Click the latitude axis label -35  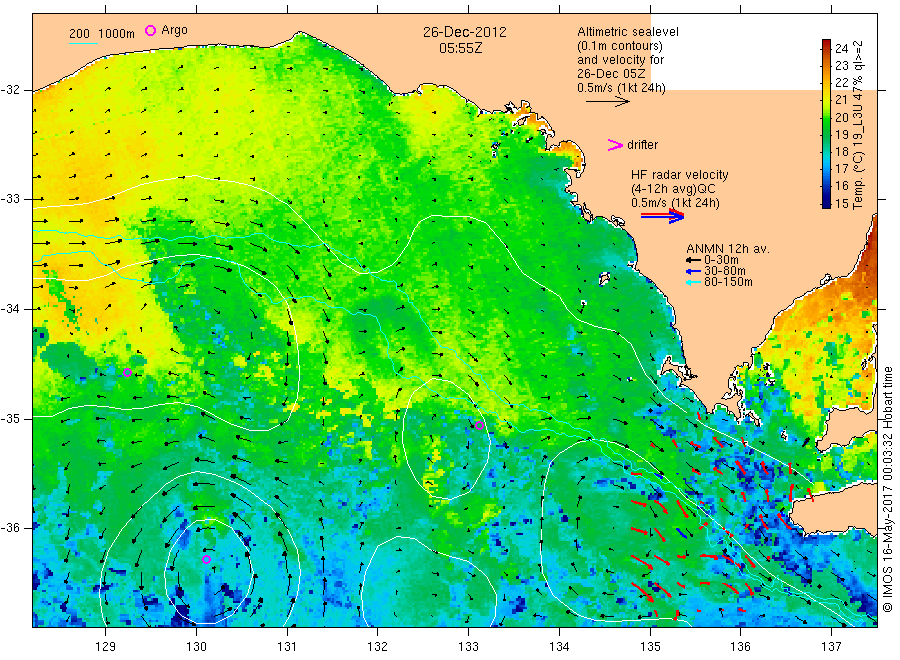pyautogui.click(x=10, y=418)
